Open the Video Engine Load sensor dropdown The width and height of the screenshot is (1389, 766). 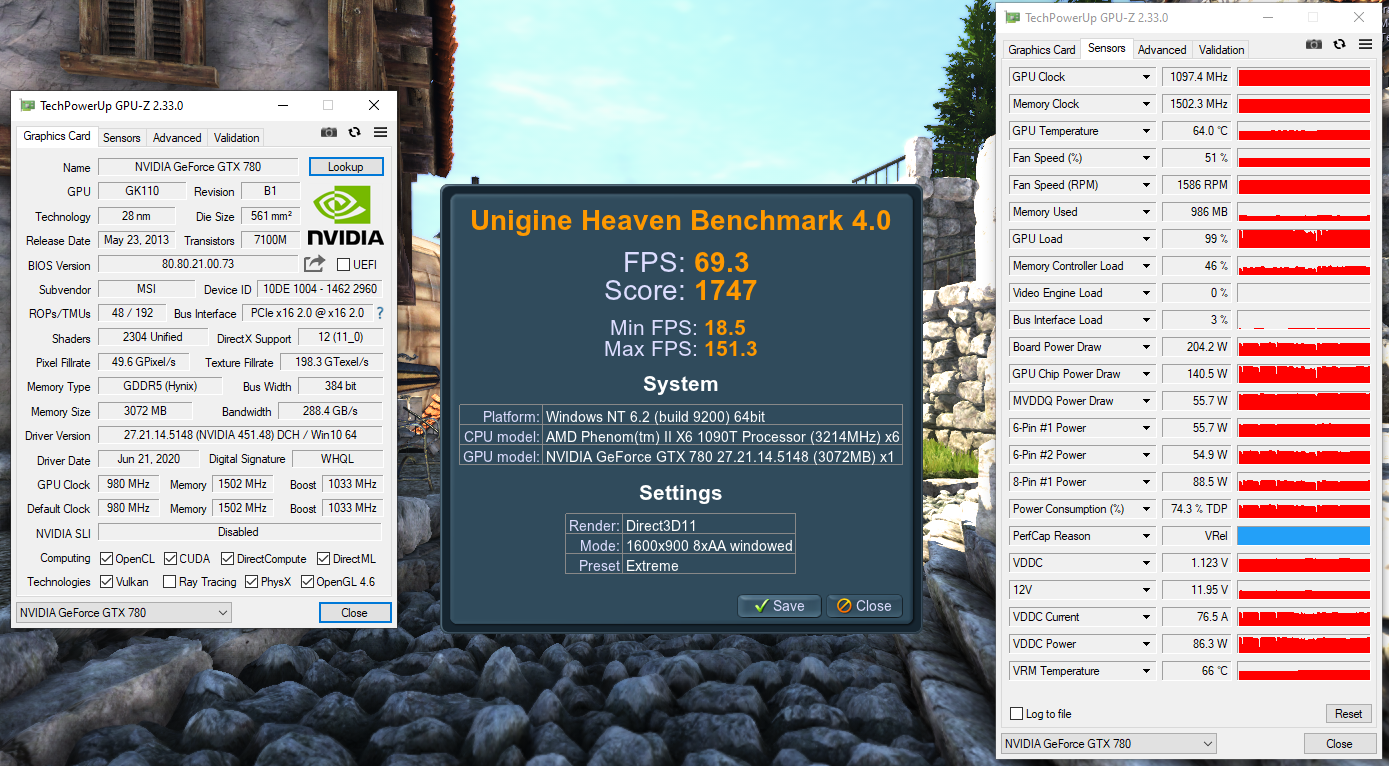[1146, 293]
